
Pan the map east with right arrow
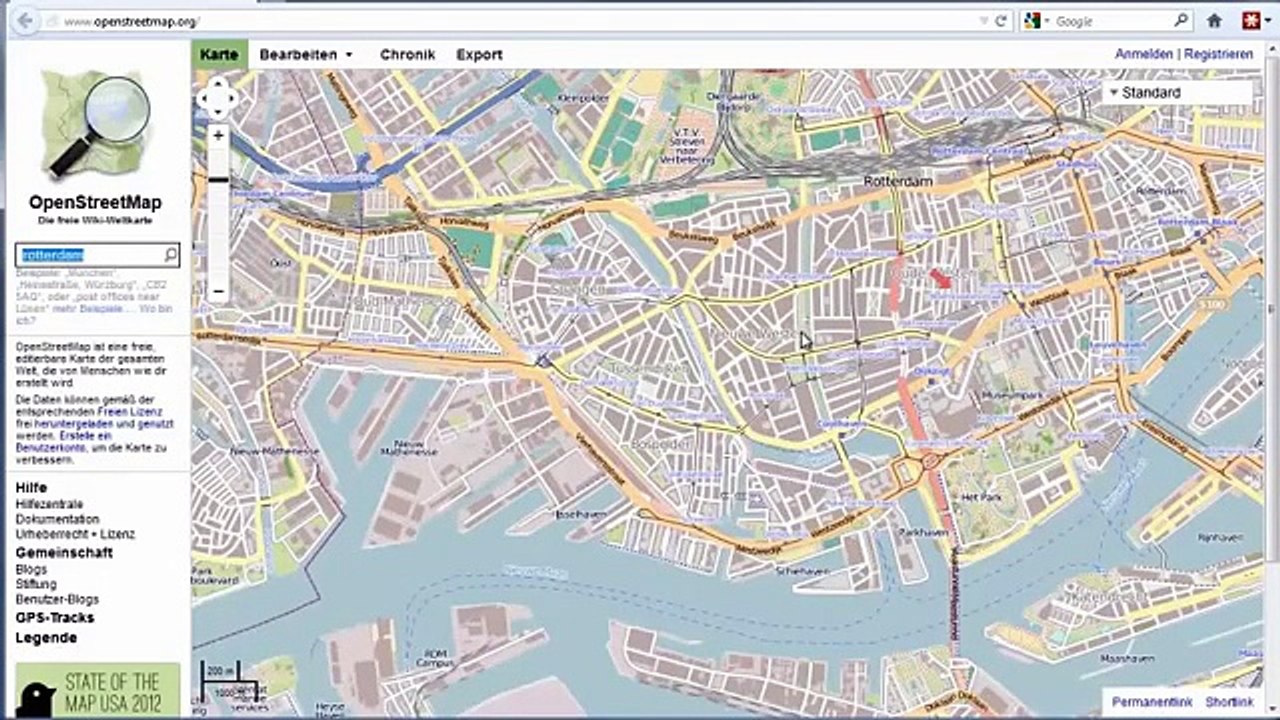(232, 98)
